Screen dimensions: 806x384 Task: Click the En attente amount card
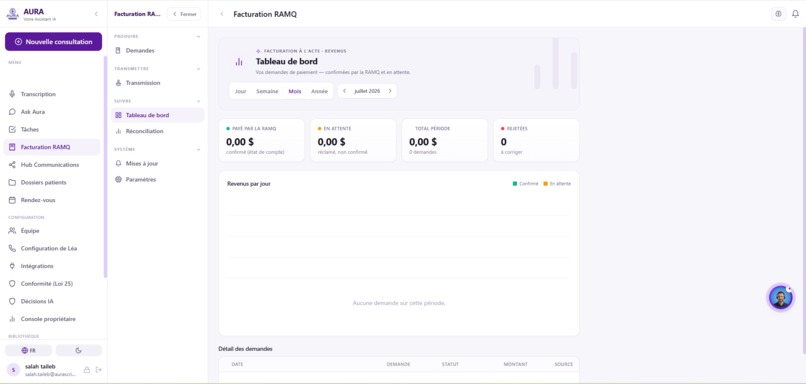[353, 140]
